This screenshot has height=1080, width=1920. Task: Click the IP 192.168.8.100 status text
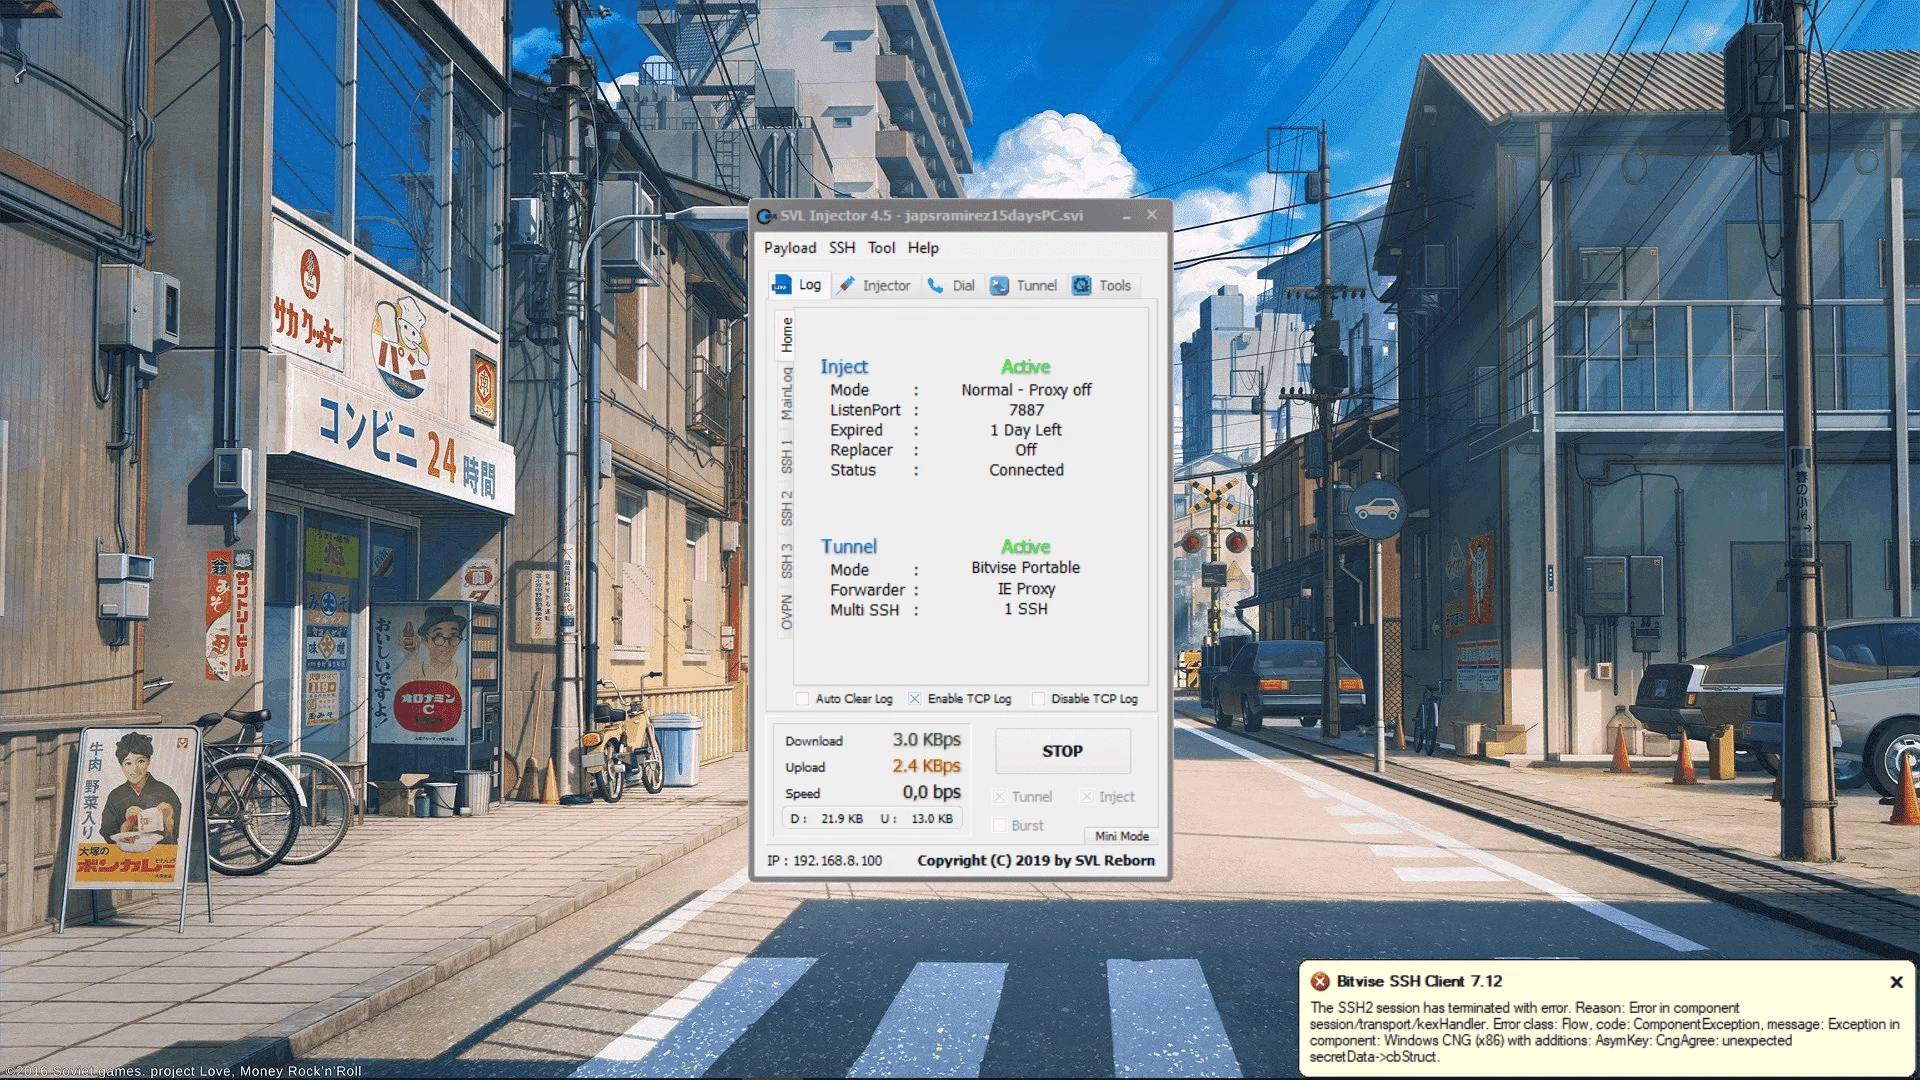(825, 861)
